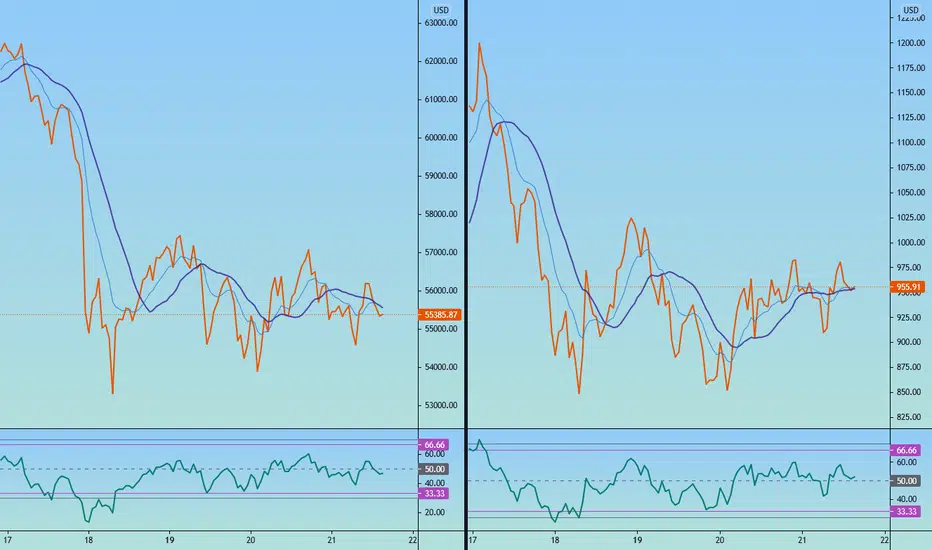Open the USD currency selector above 1200.00
This screenshot has width=932, height=550.
point(911,10)
